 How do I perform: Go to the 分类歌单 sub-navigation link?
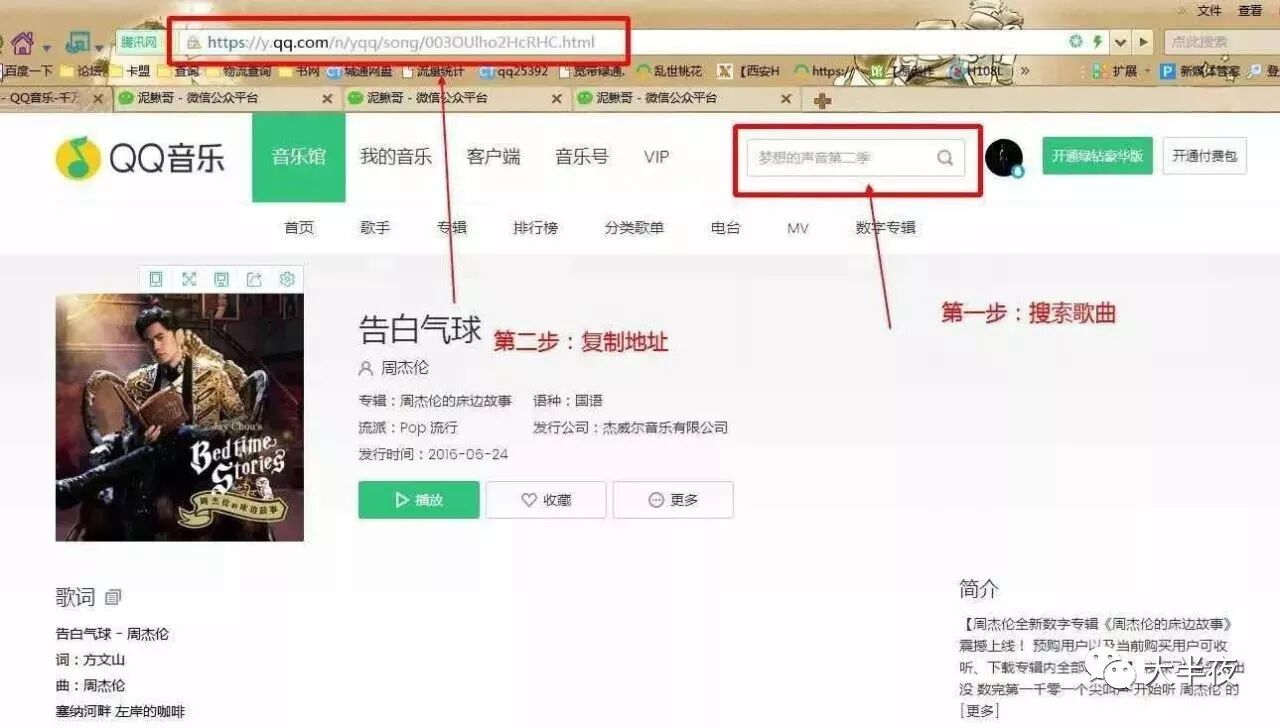coord(634,228)
